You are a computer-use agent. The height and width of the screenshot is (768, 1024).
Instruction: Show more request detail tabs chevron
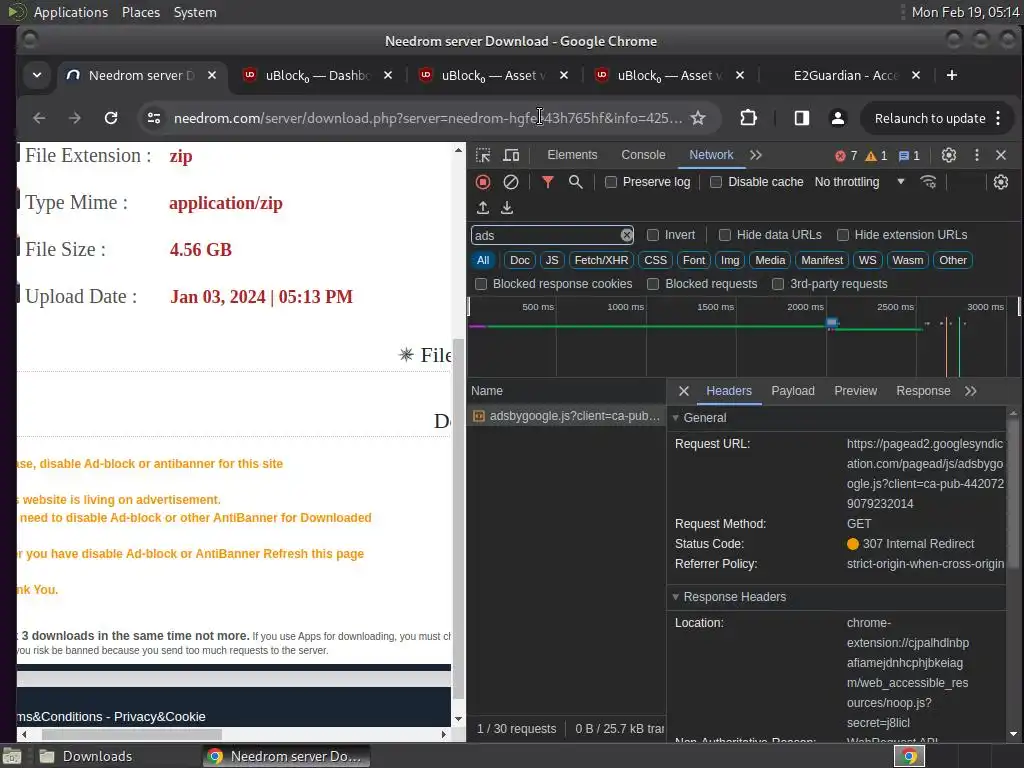[x=970, y=391]
